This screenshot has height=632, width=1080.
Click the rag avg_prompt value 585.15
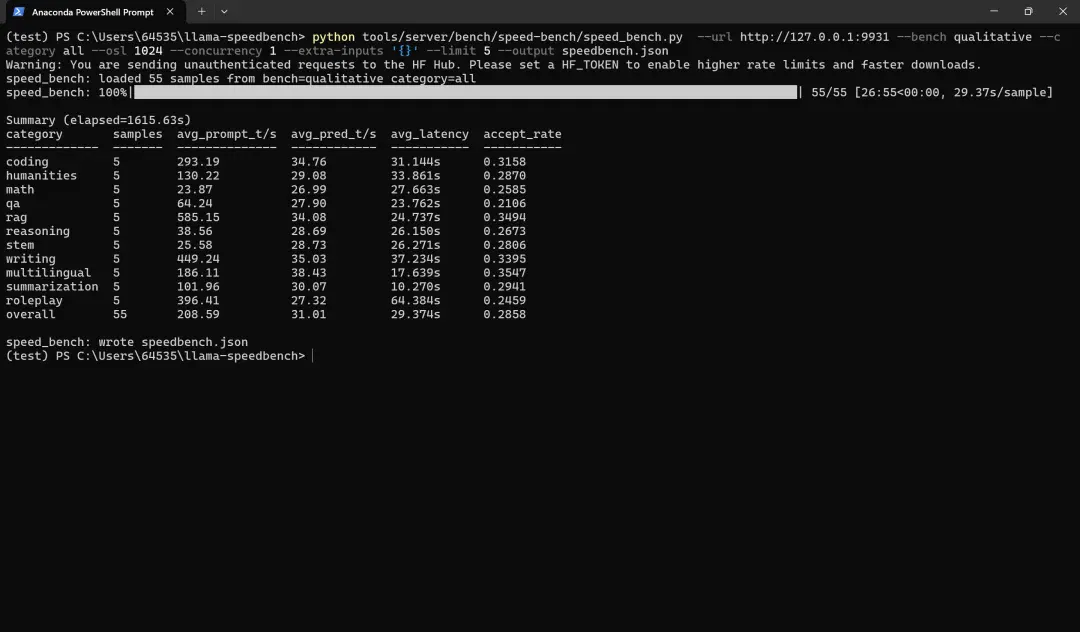coord(198,218)
